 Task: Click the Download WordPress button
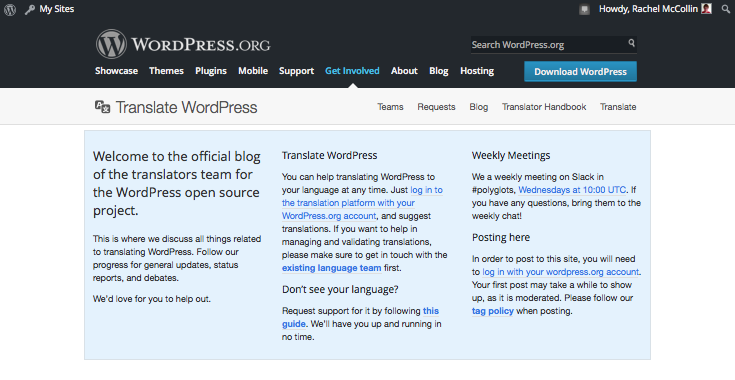(580, 72)
